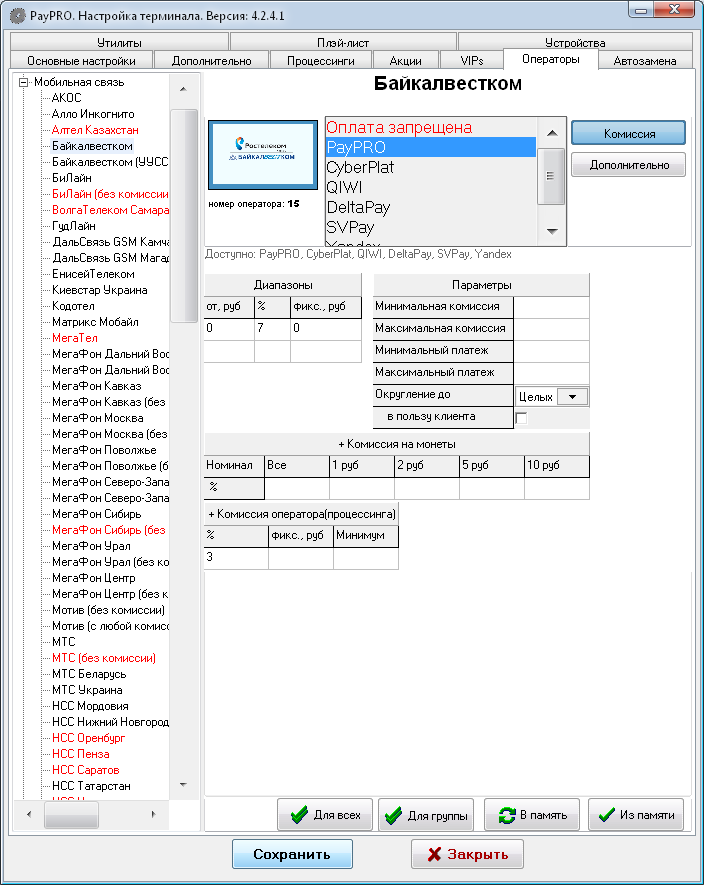Expand the Комиссия на монеты section
This screenshot has height=887, width=705.
(x=397, y=443)
